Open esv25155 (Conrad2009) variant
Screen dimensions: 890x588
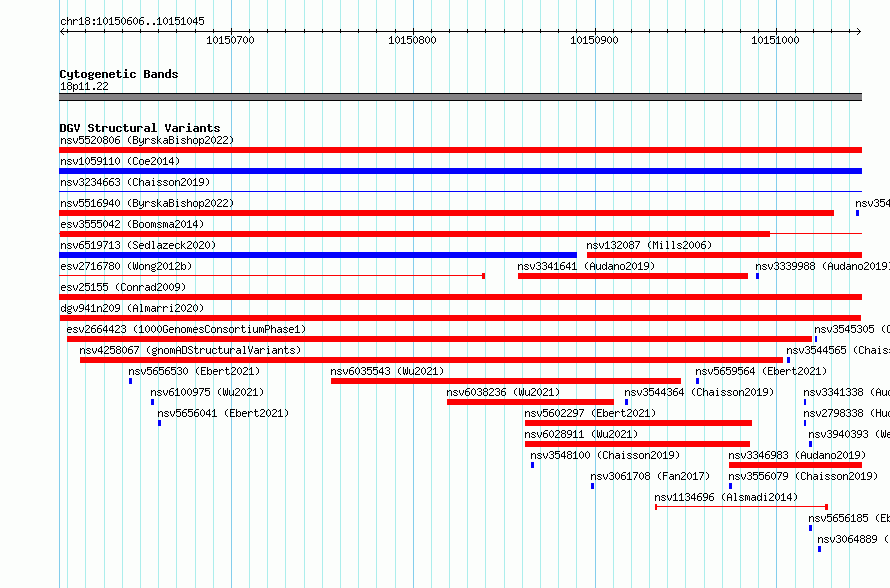point(123,287)
